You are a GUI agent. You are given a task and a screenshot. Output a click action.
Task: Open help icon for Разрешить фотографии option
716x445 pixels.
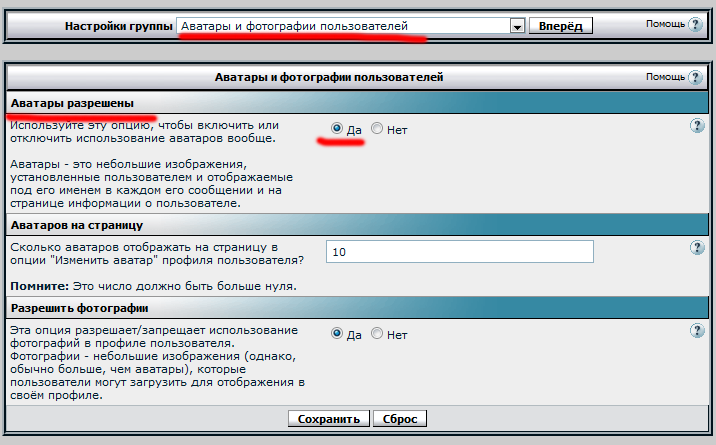point(697,330)
